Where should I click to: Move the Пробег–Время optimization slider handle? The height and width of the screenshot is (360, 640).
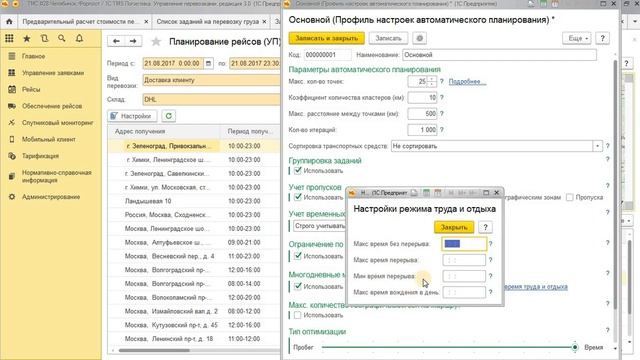pos(575,347)
